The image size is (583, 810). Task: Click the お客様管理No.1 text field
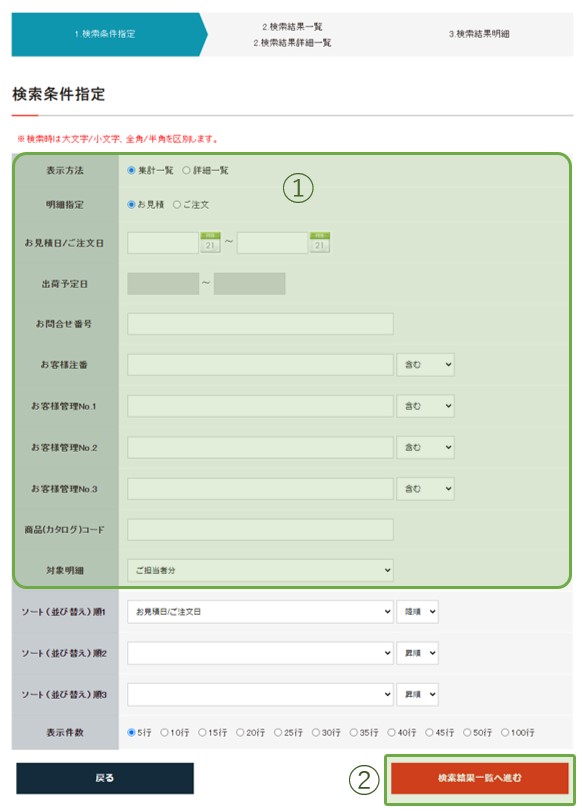(x=260, y=406)
